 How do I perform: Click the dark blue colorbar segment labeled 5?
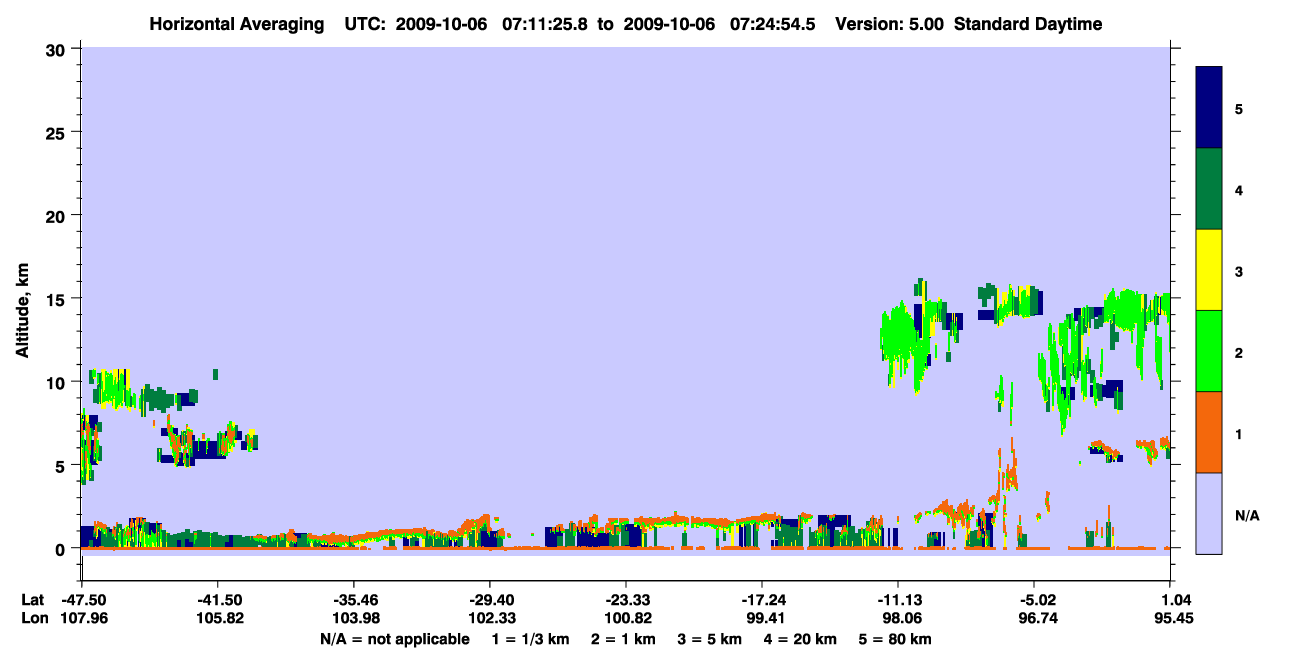pos(1209,108)
